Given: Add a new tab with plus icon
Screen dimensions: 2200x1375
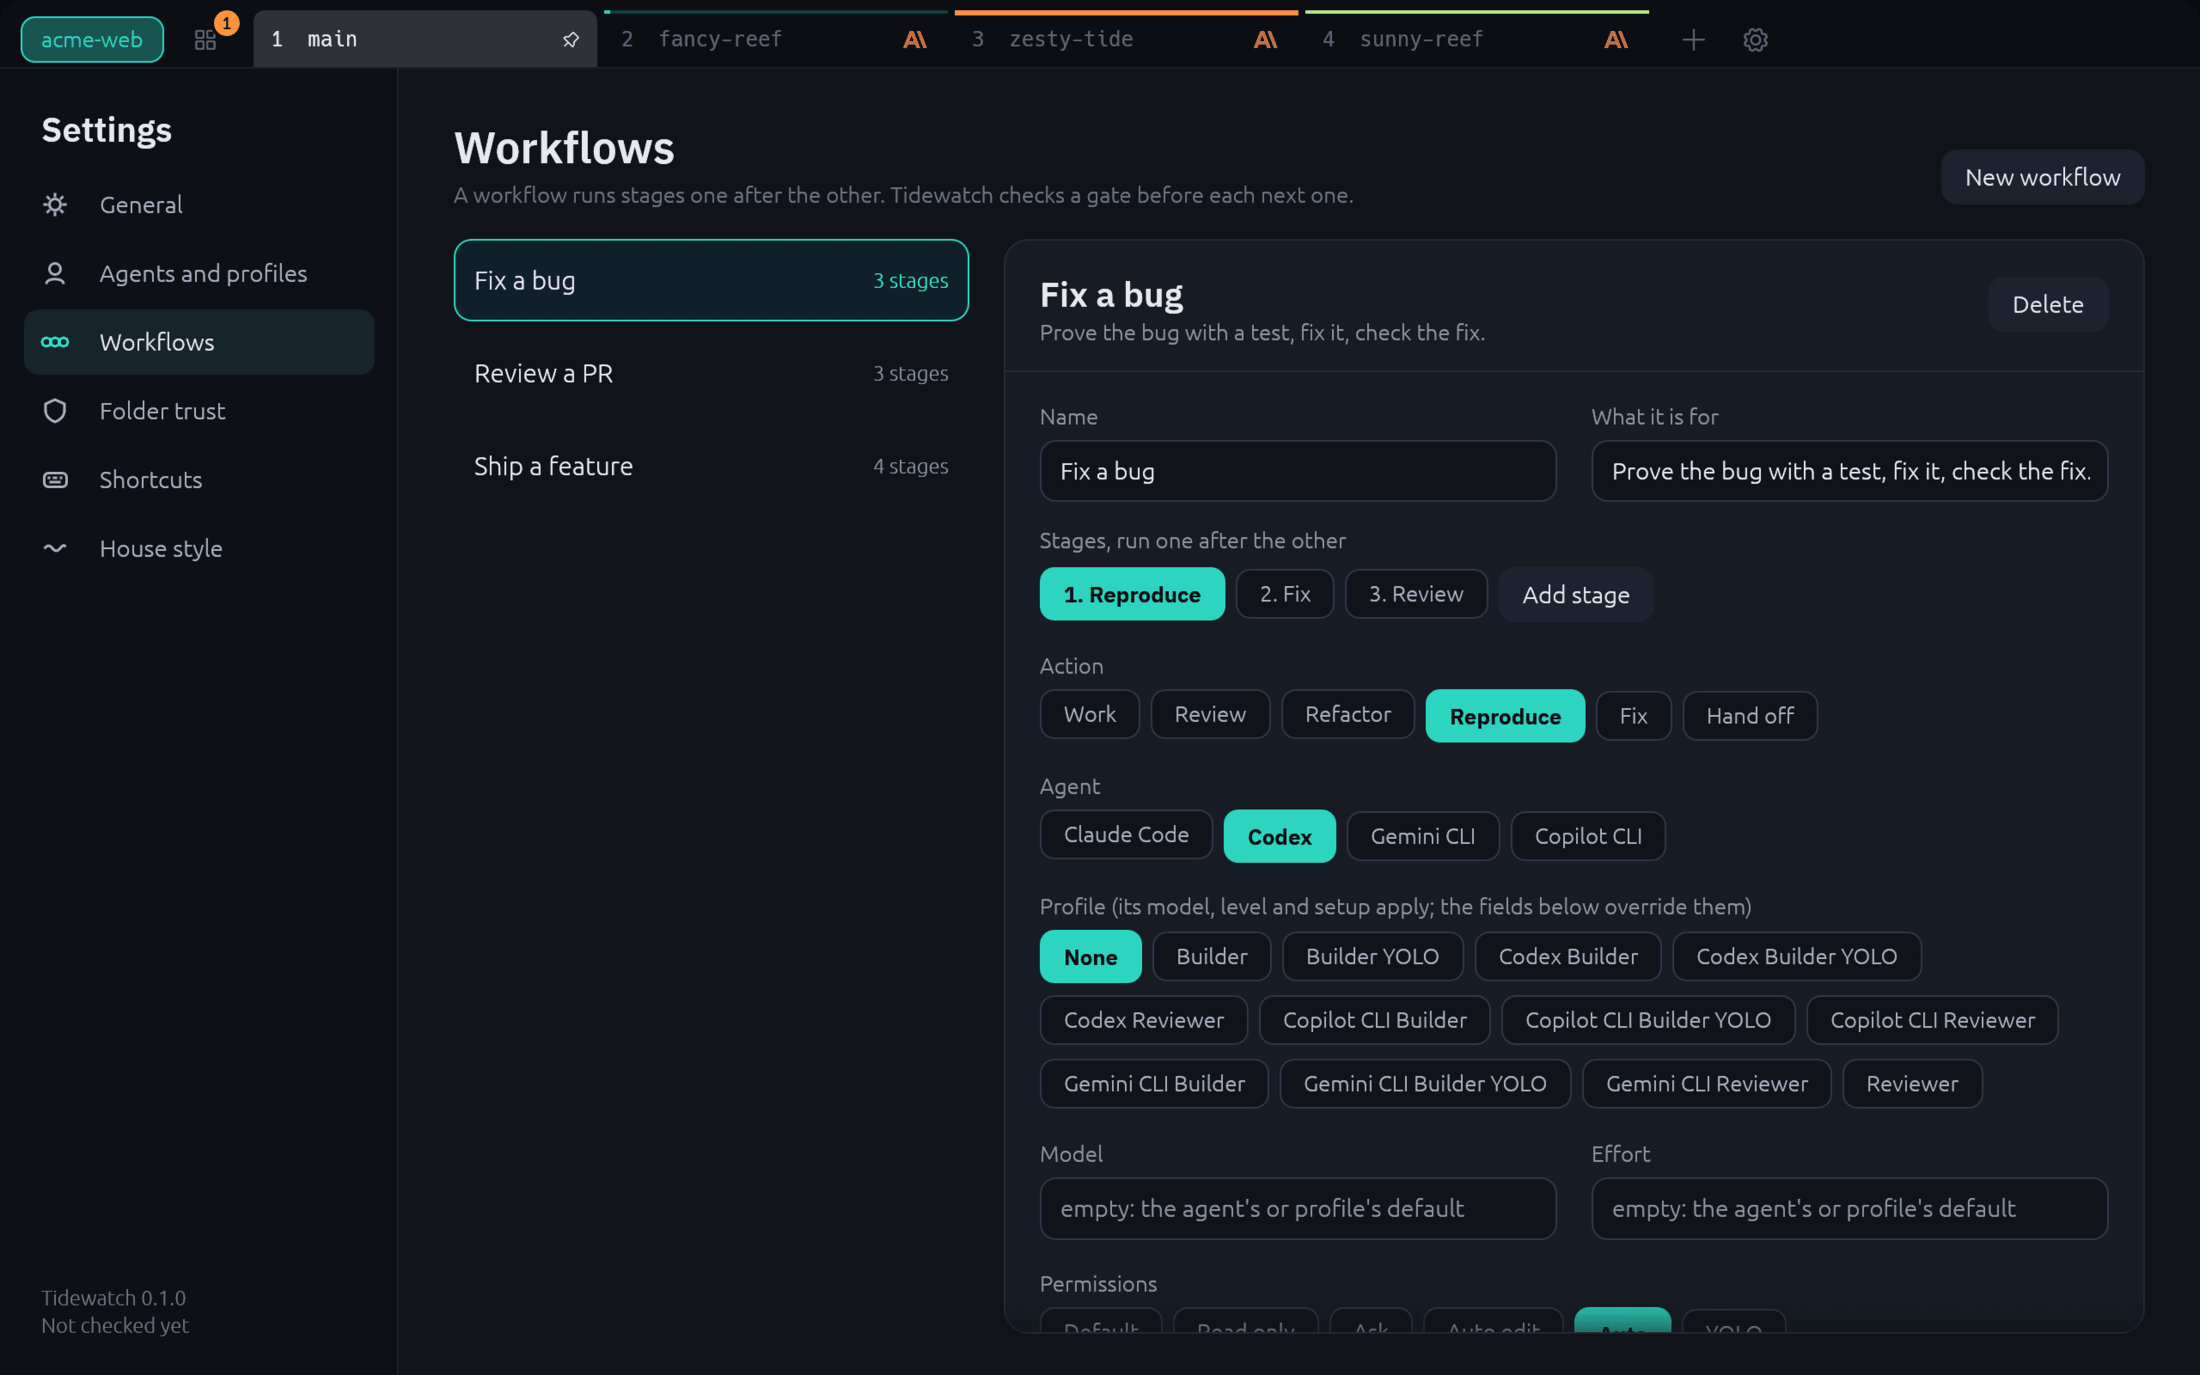Looking at the screenshot, I should (x=1693, y=39).
